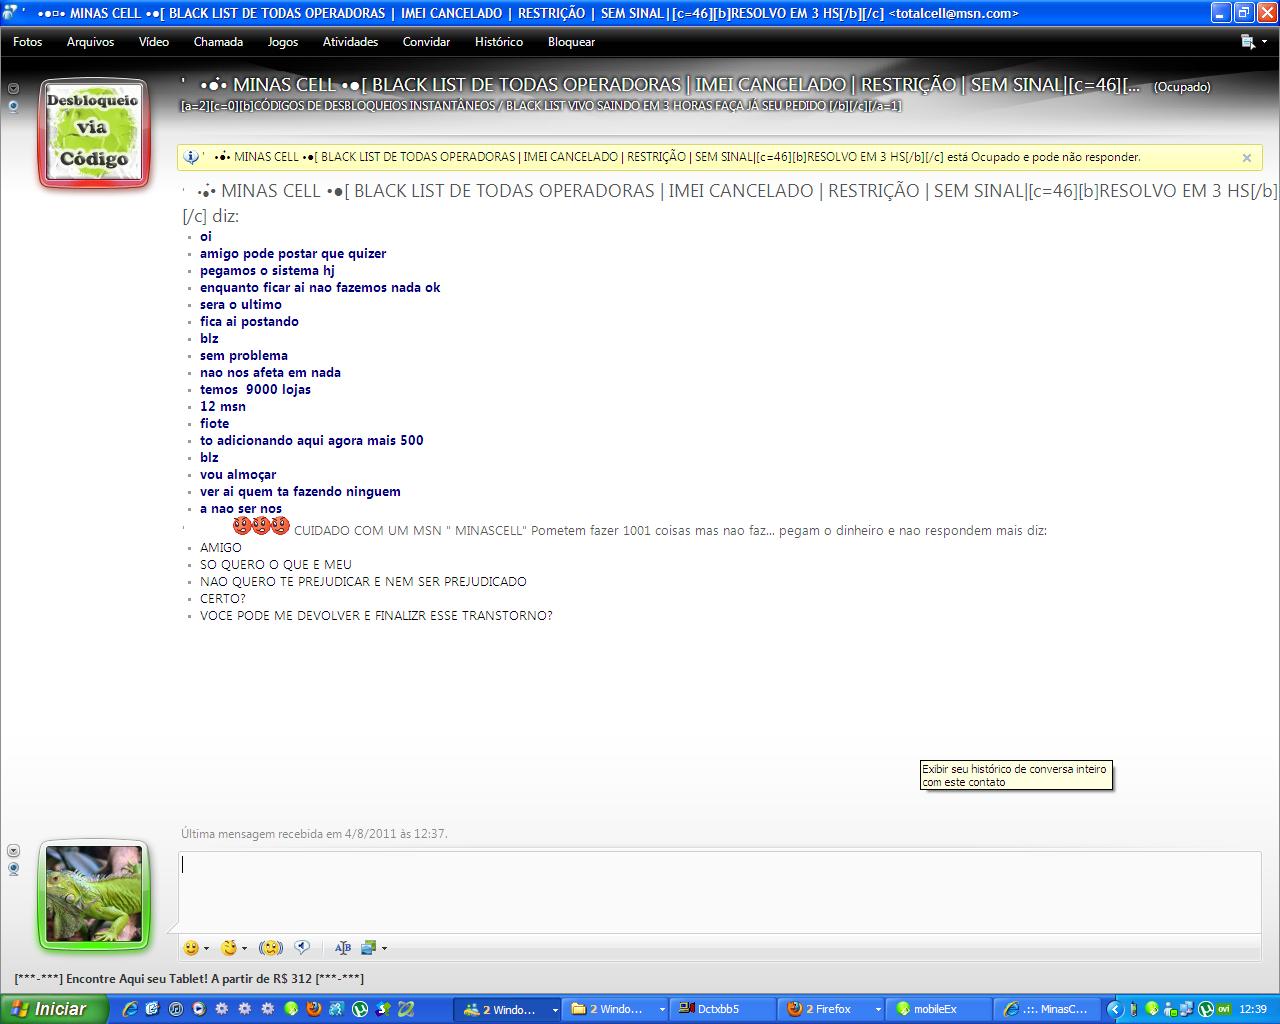Click the message "to adicionando aqui agora mais 500"
The height and width of the screenshot is (1024, 1280).
point(311,440)
